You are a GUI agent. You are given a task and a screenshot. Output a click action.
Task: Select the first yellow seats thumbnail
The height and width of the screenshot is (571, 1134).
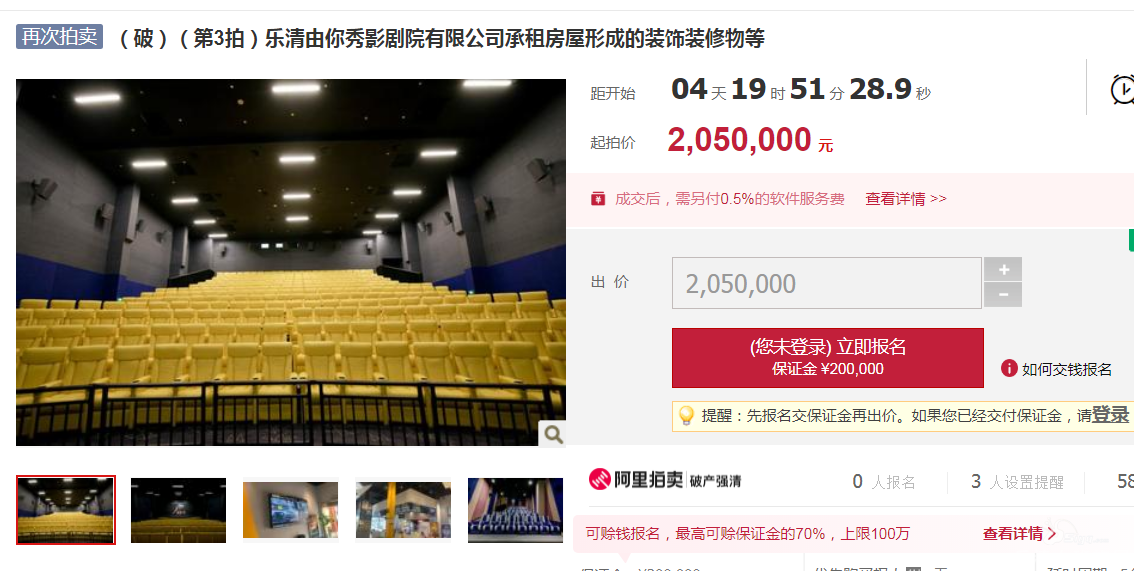pos(66,510)
